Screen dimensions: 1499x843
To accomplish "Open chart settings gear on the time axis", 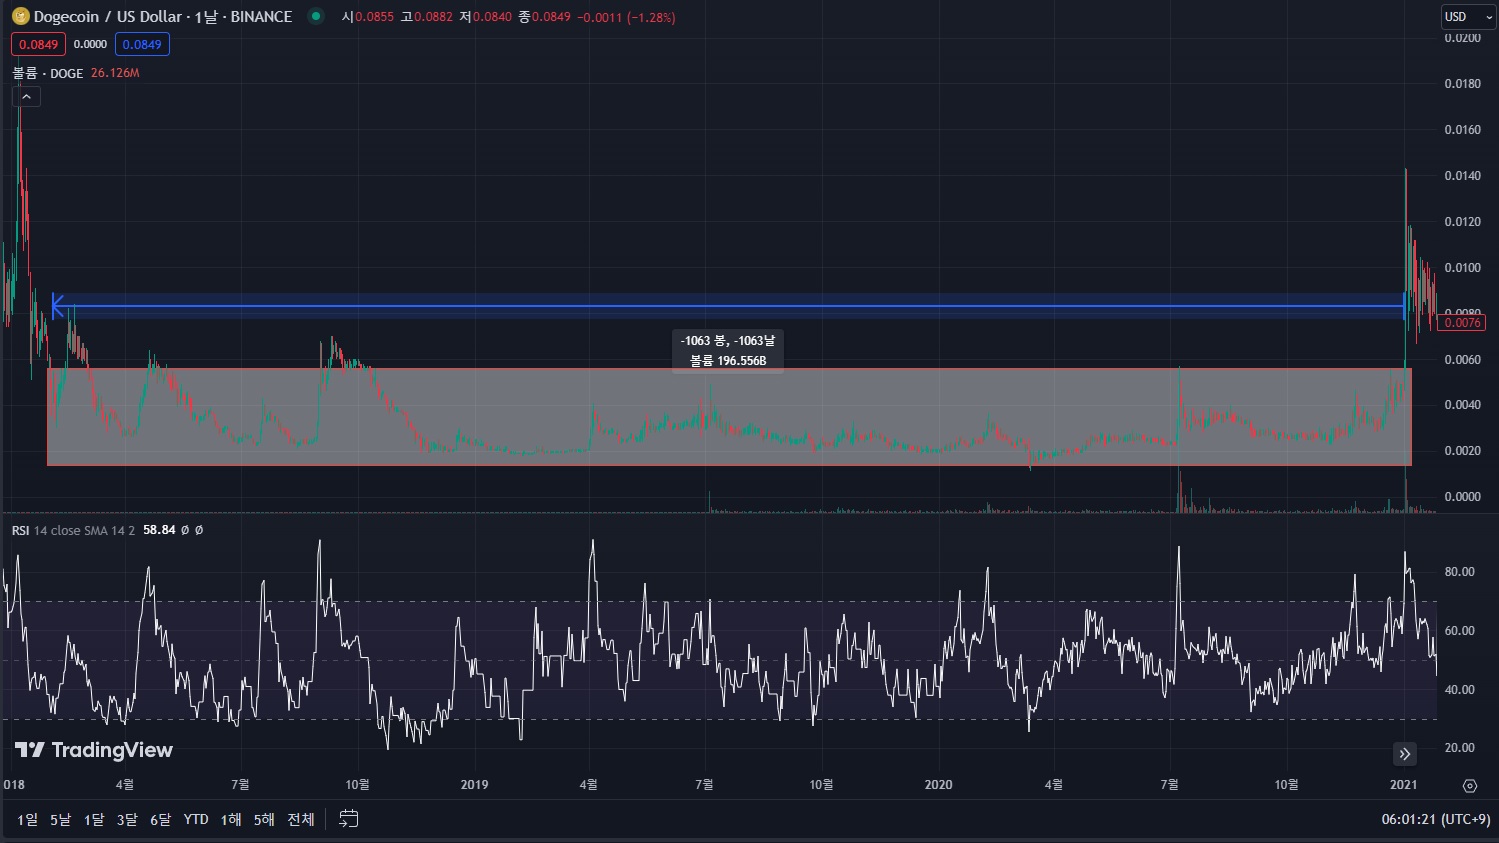I will [1469, 785].
